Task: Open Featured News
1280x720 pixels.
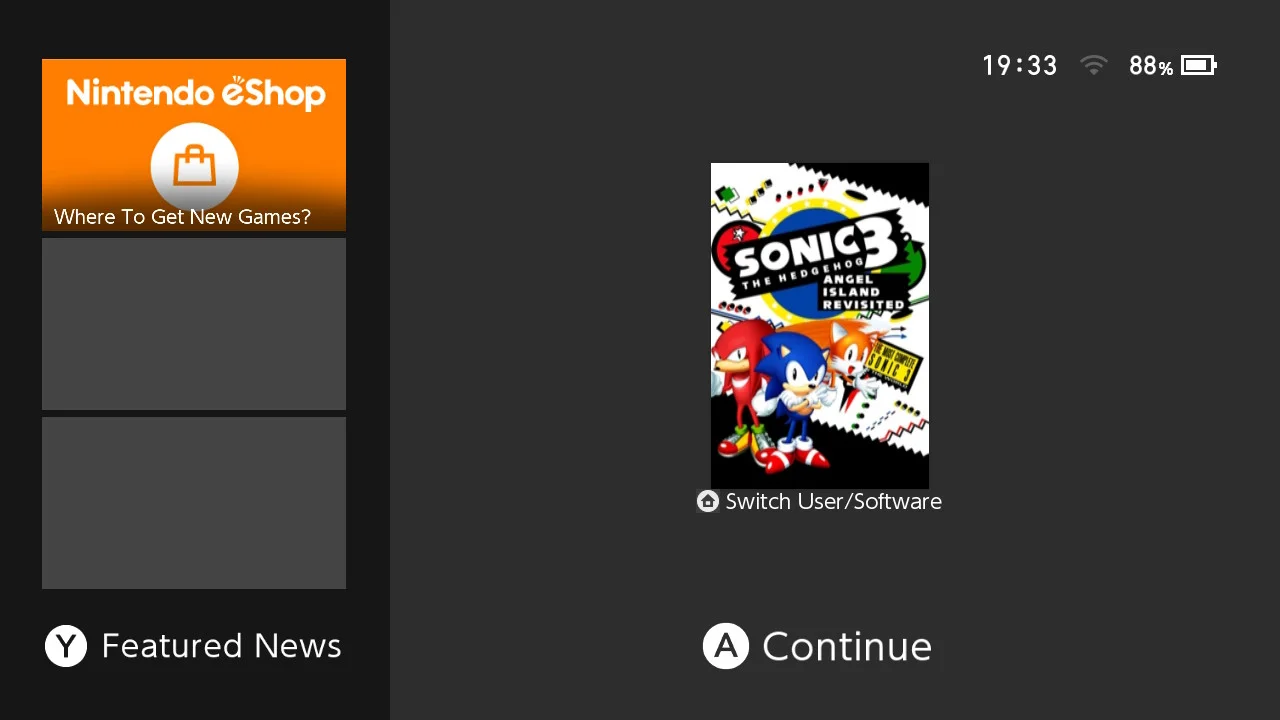Action: 221,646
